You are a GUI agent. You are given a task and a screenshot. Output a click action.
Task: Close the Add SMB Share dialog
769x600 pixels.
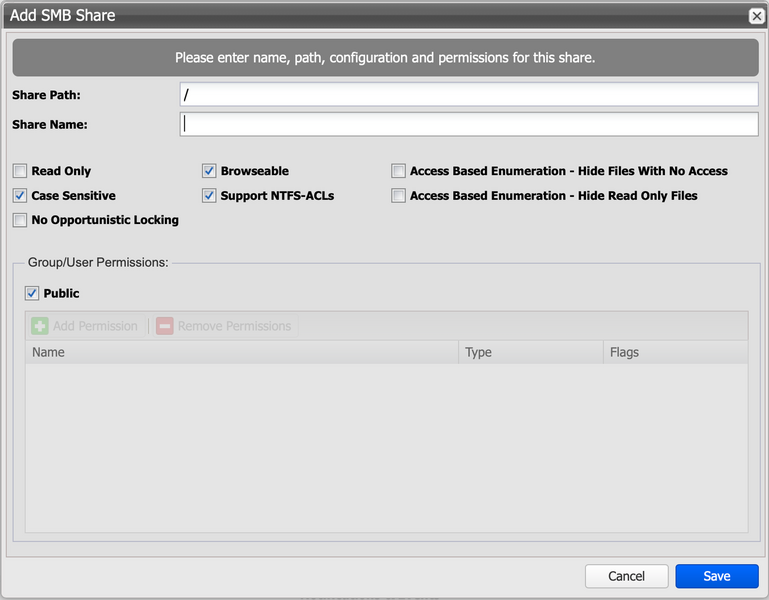[757, 16]
